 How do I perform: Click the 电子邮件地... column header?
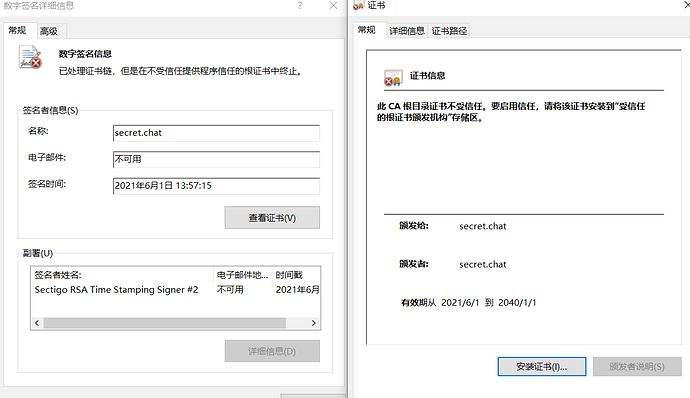click(x=243, y=275)
